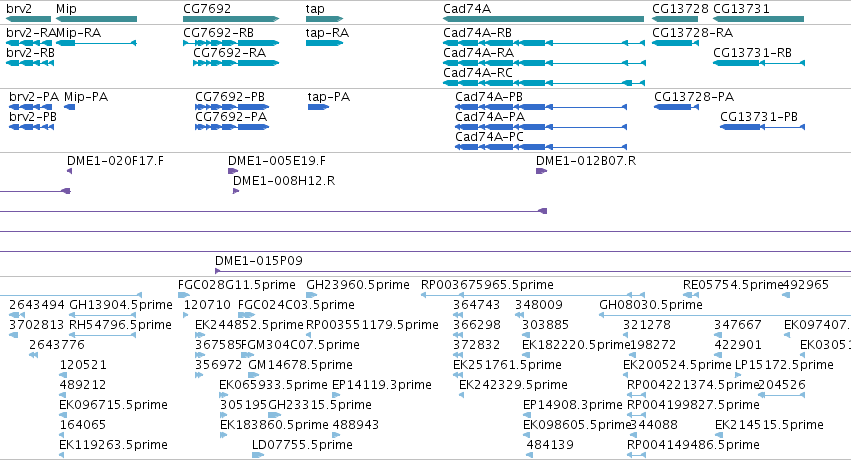Select the Cad74A gene bar

click(543, 19)
